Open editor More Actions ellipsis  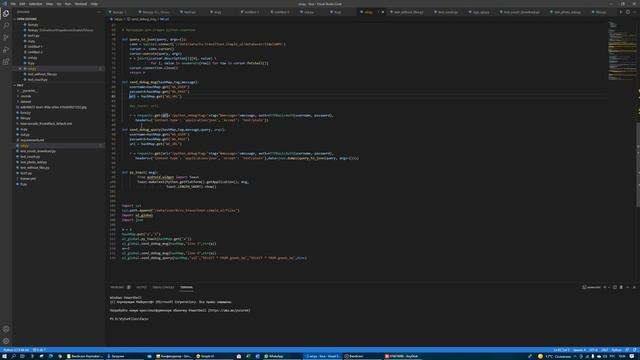634,12
